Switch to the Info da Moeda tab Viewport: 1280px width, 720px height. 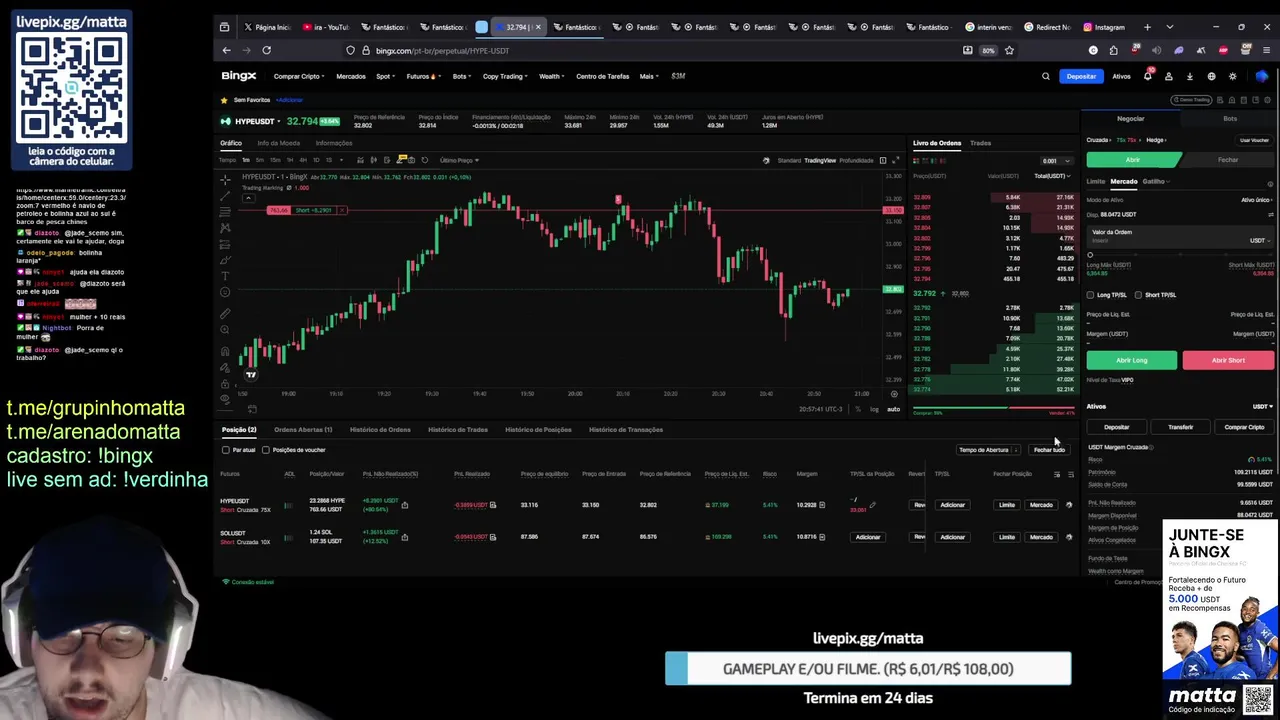click(278, 143)
